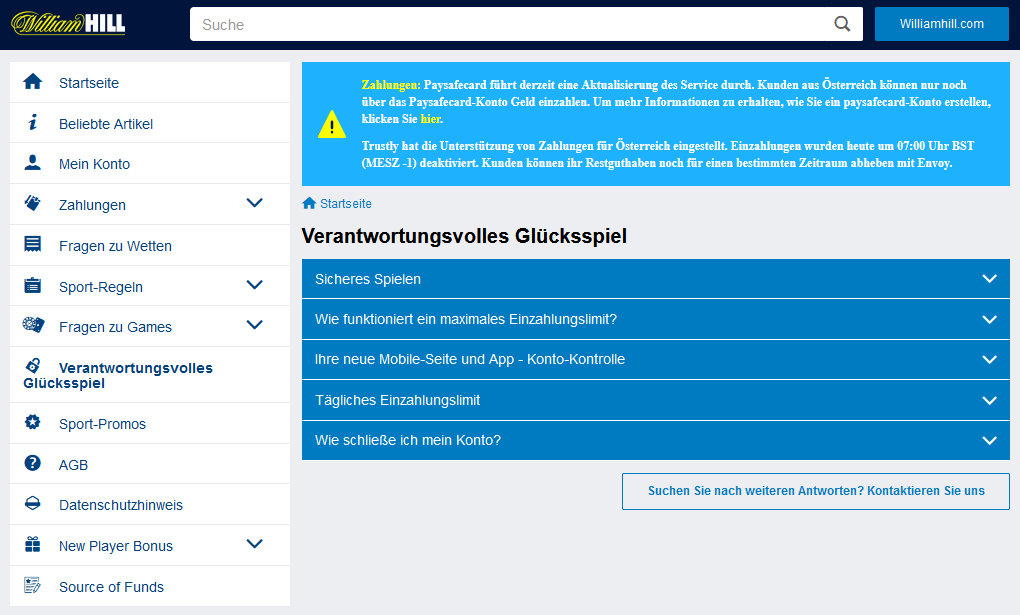The image size is (1020, 615).
Task: Click the Startseite breadcrumb link
Action: [345, 204]
